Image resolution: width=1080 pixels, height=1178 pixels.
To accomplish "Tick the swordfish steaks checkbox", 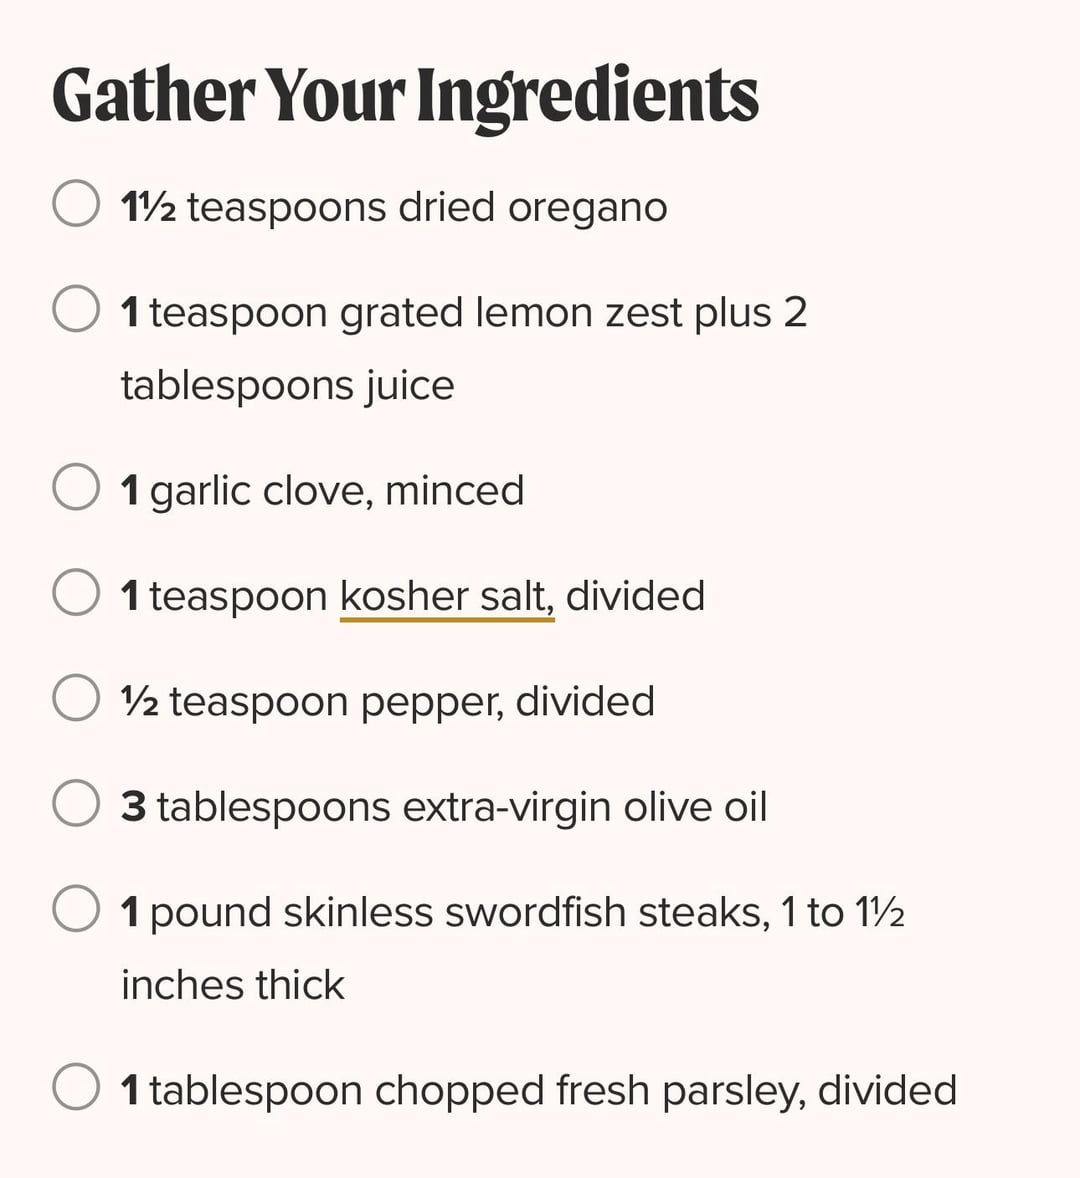I will [76, 909].
